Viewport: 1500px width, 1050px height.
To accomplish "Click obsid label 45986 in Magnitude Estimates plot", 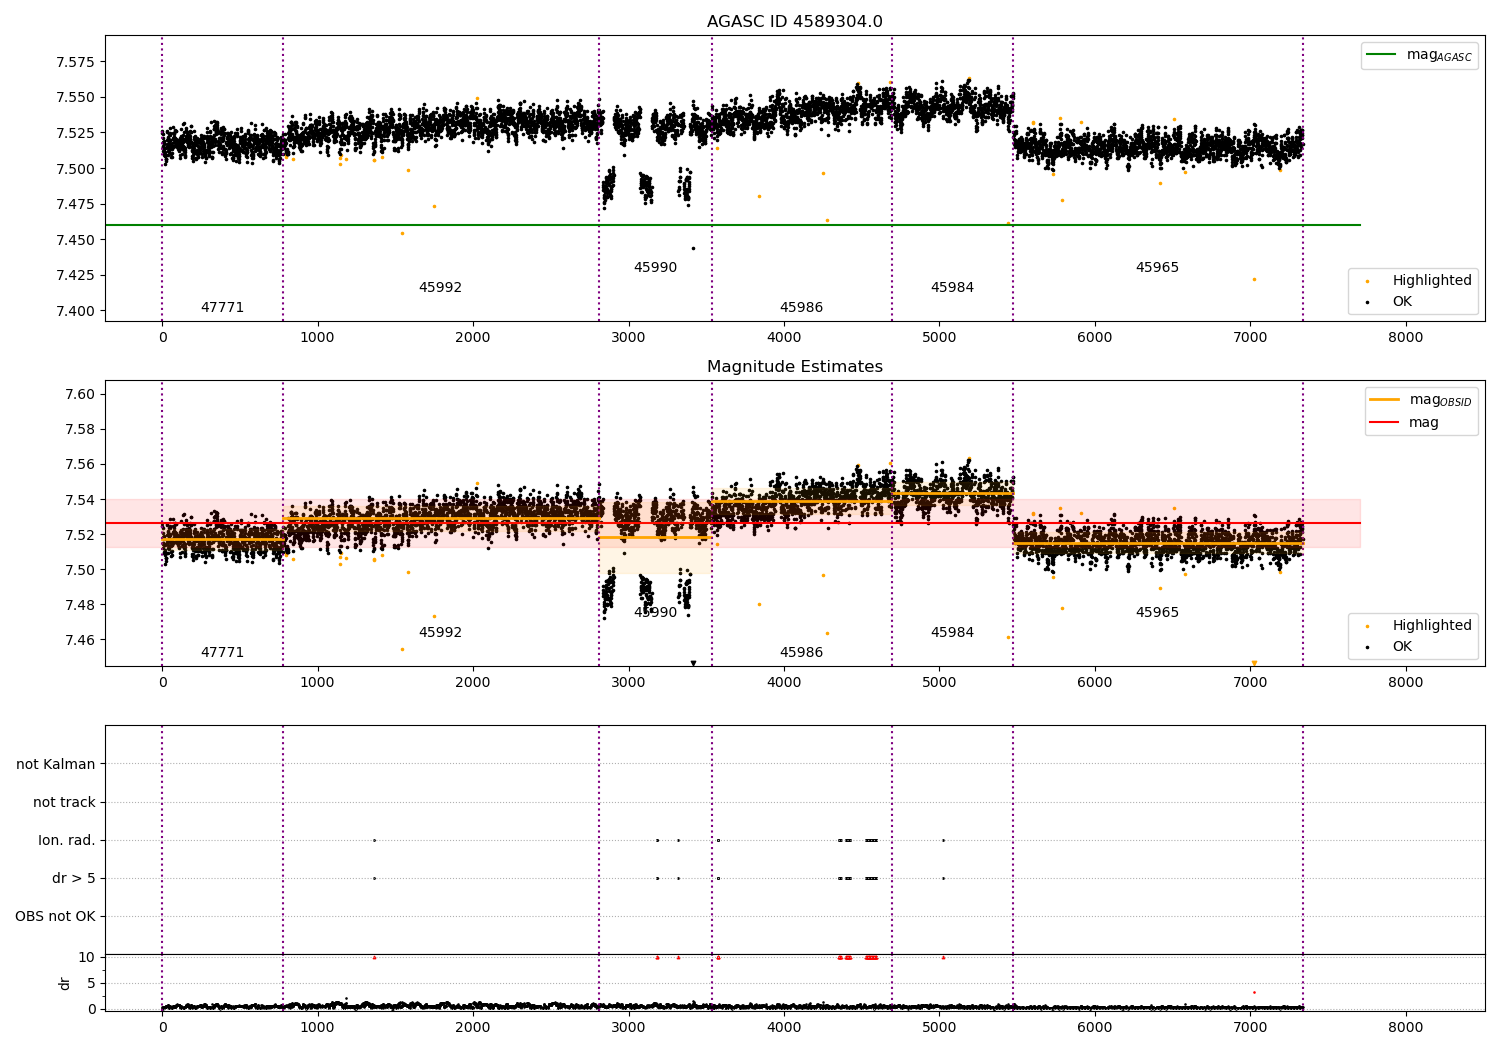I will click(801, 653).
